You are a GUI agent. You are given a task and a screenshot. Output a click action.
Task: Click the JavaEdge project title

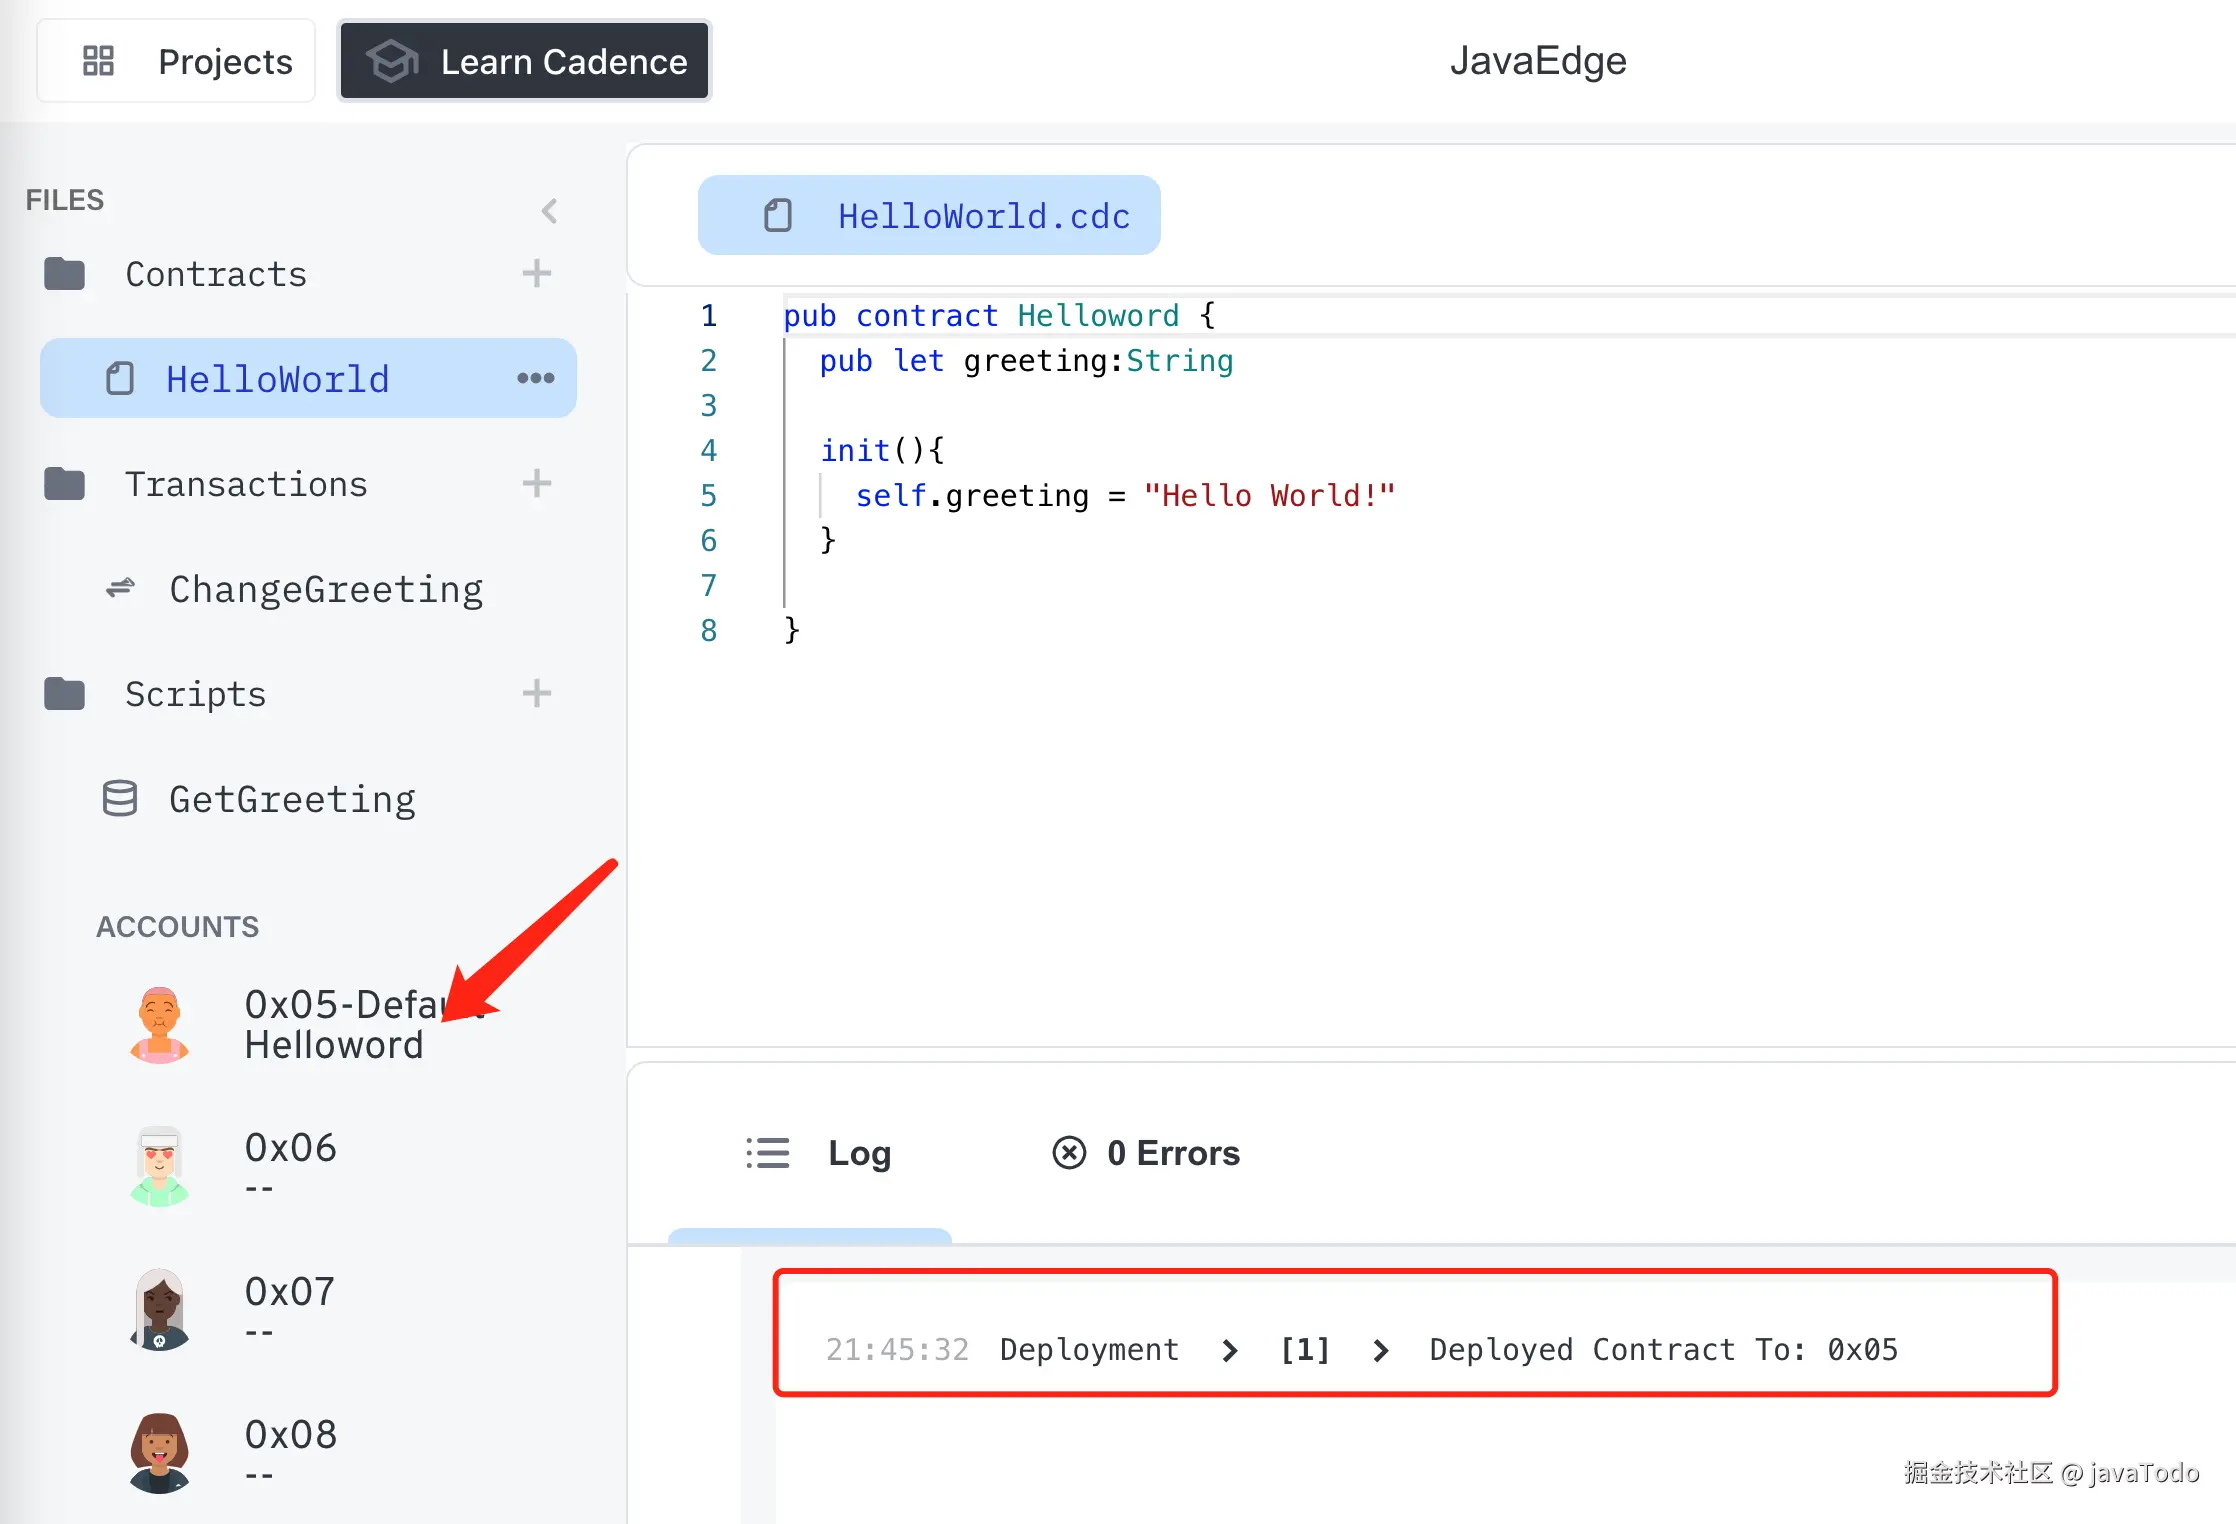(x=1537, y=61)
